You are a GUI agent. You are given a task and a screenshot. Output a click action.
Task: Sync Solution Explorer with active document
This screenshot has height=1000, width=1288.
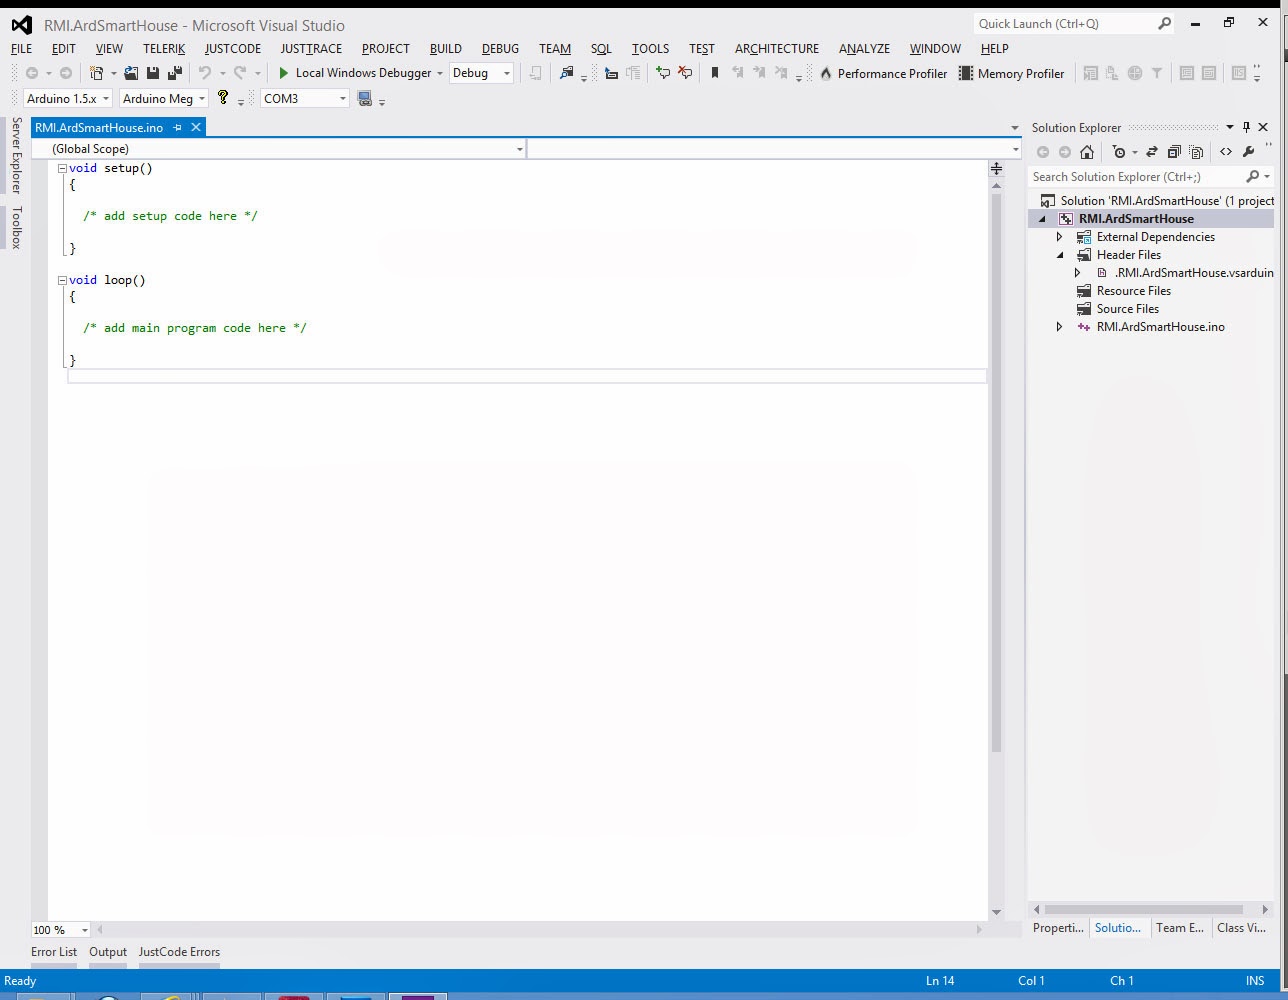(1152, 152)
